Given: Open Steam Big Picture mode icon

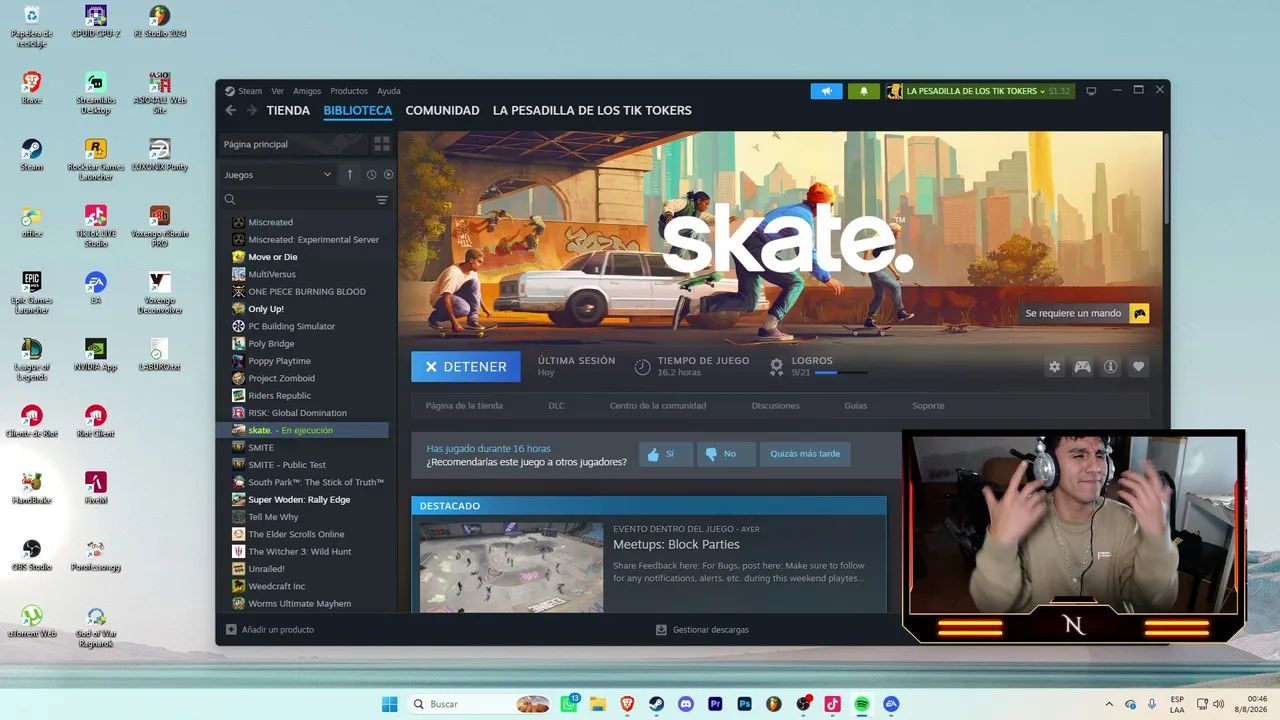Looking at the screenshot, I should (1091, 91).
